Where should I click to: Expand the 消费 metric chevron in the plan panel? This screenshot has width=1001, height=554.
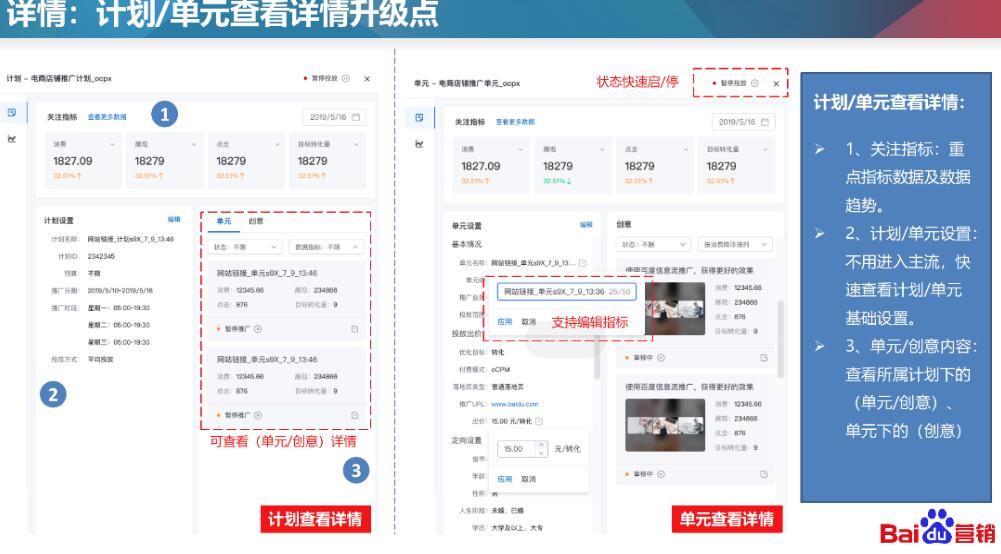pyautogui.click(x=112, y=145)
